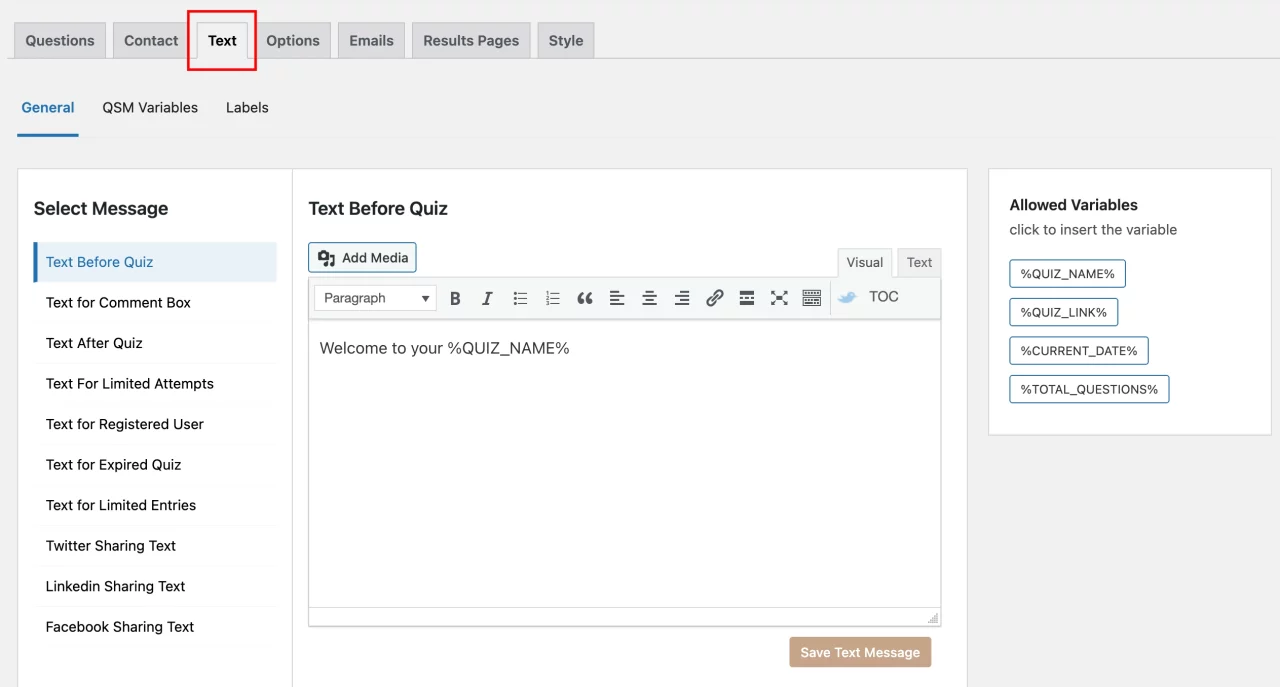
Task: Click Save Text Message
Action: coord(860,651)
